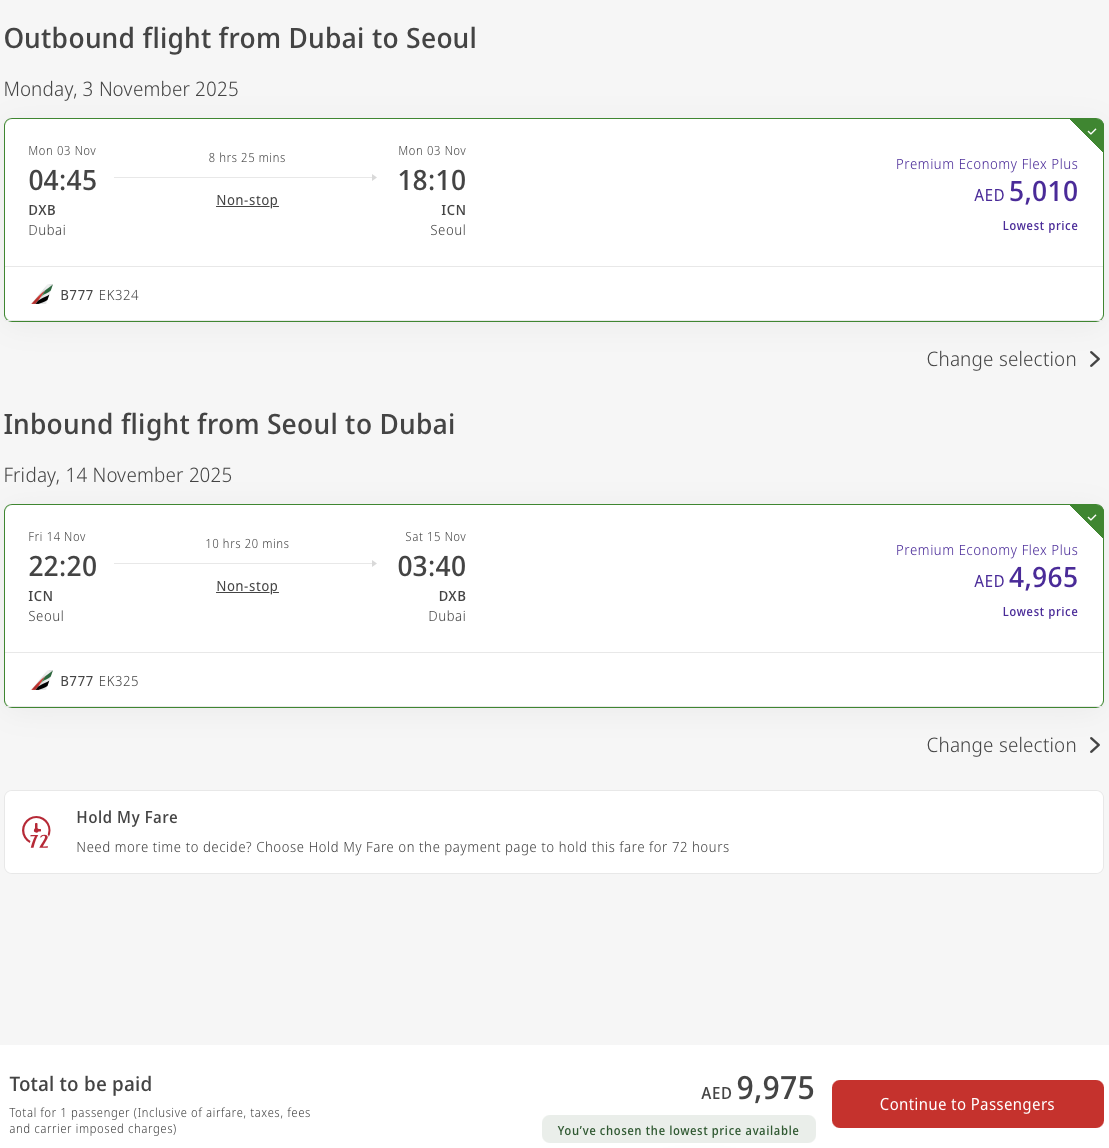The width and height of the screenshot is (1109, 1148).
Task: Click the outbound 04:45 DXB departure time
Action: pos(62,180)
